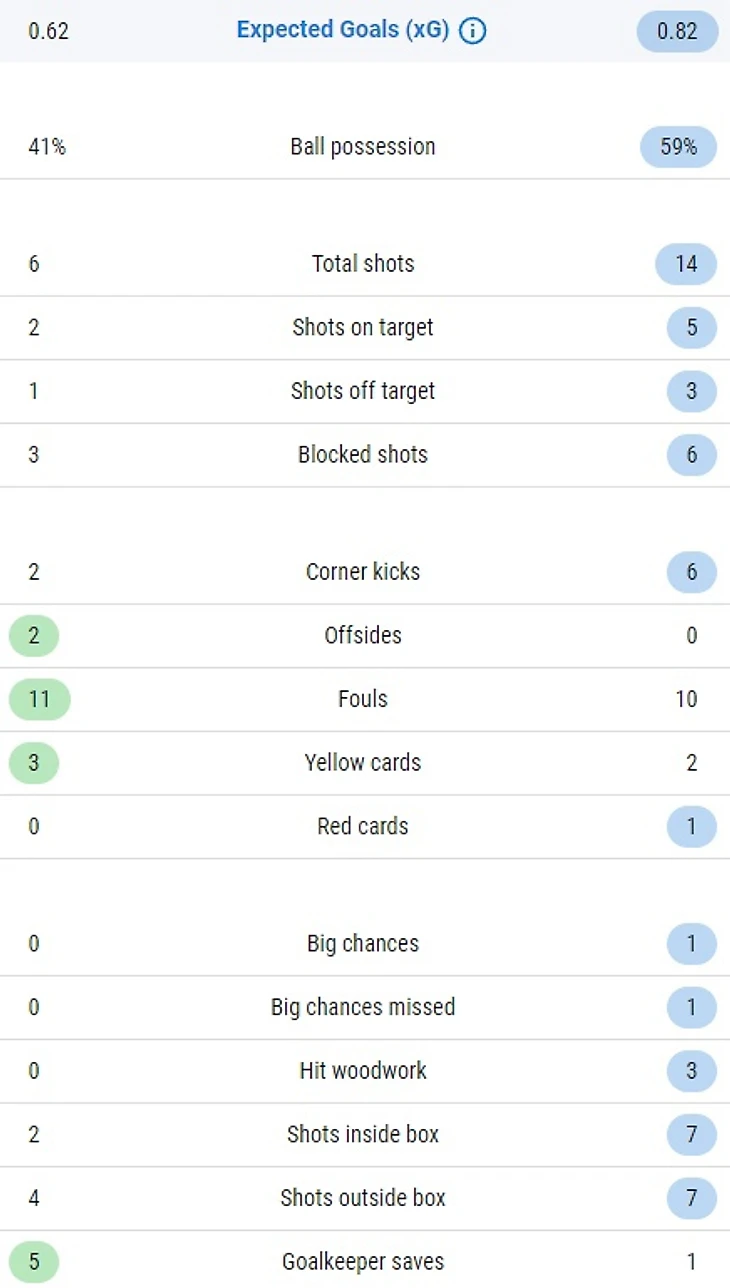Select the green Offsides badge showing 2
The height and width of the screenshot is (1288, 730).
pos(34,636)
